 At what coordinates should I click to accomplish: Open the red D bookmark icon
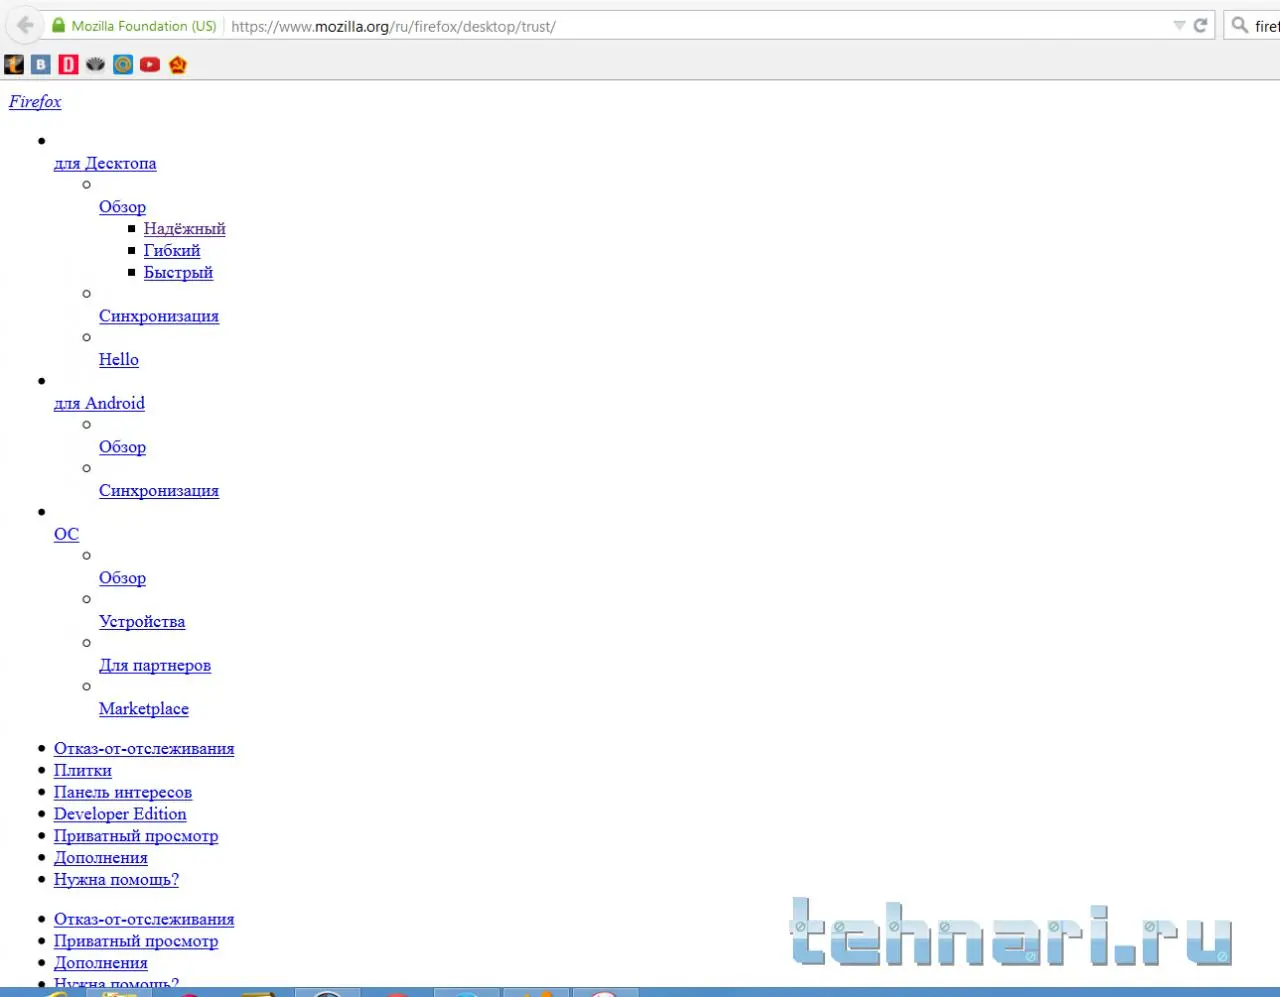click(x=68, y=65)
